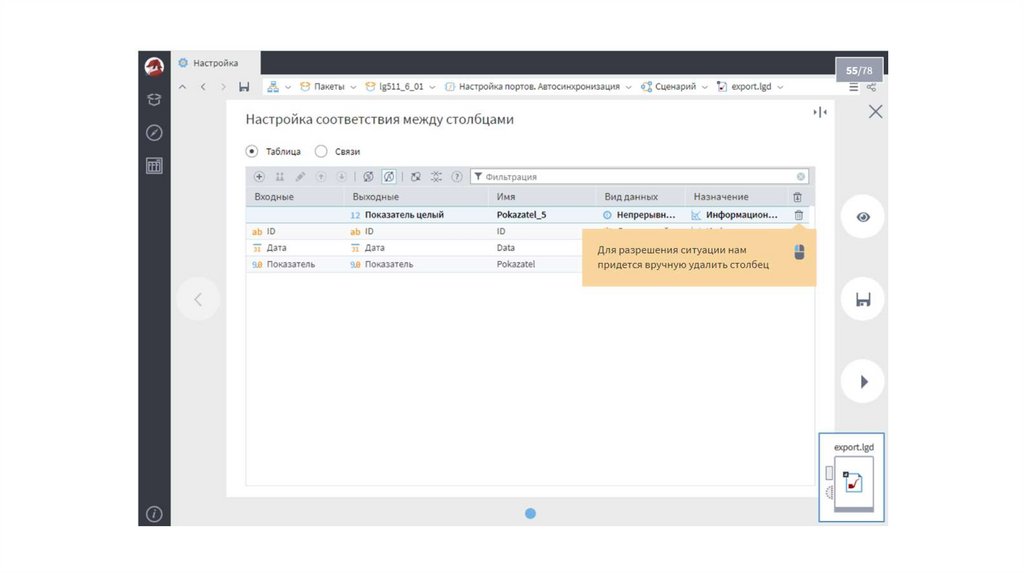Viewport: 1024px width, 574px height.
Task: Click the blue progress dot at bottom
Action: (530, 513)
